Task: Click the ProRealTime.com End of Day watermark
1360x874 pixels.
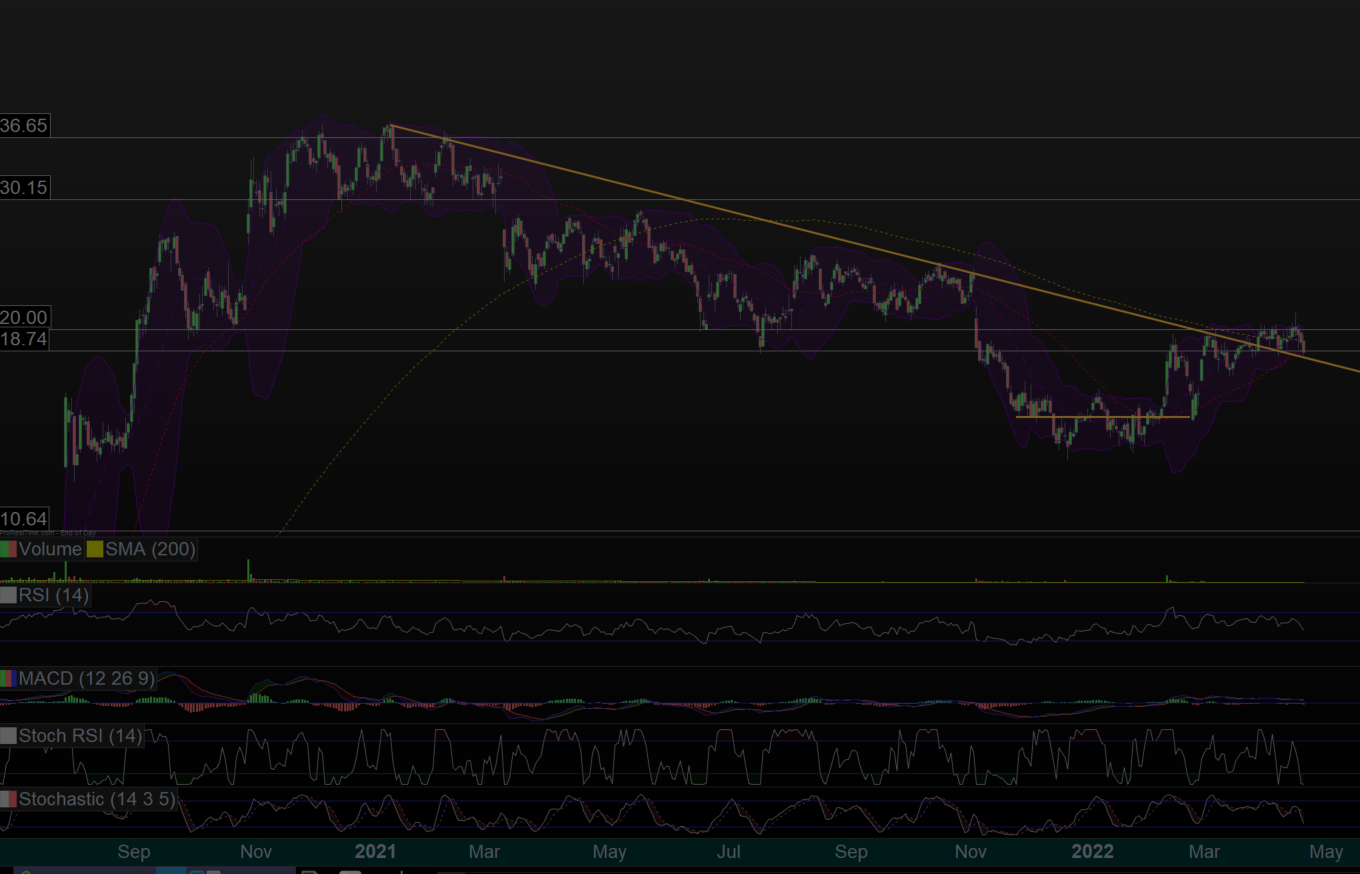Action: (x=48, y=534)
